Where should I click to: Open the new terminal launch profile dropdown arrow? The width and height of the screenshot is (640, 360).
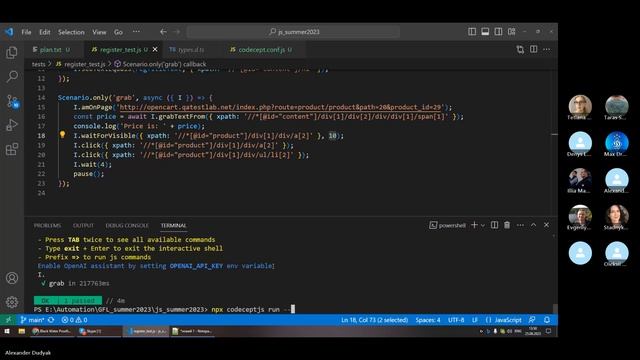[x=483, y=225]
